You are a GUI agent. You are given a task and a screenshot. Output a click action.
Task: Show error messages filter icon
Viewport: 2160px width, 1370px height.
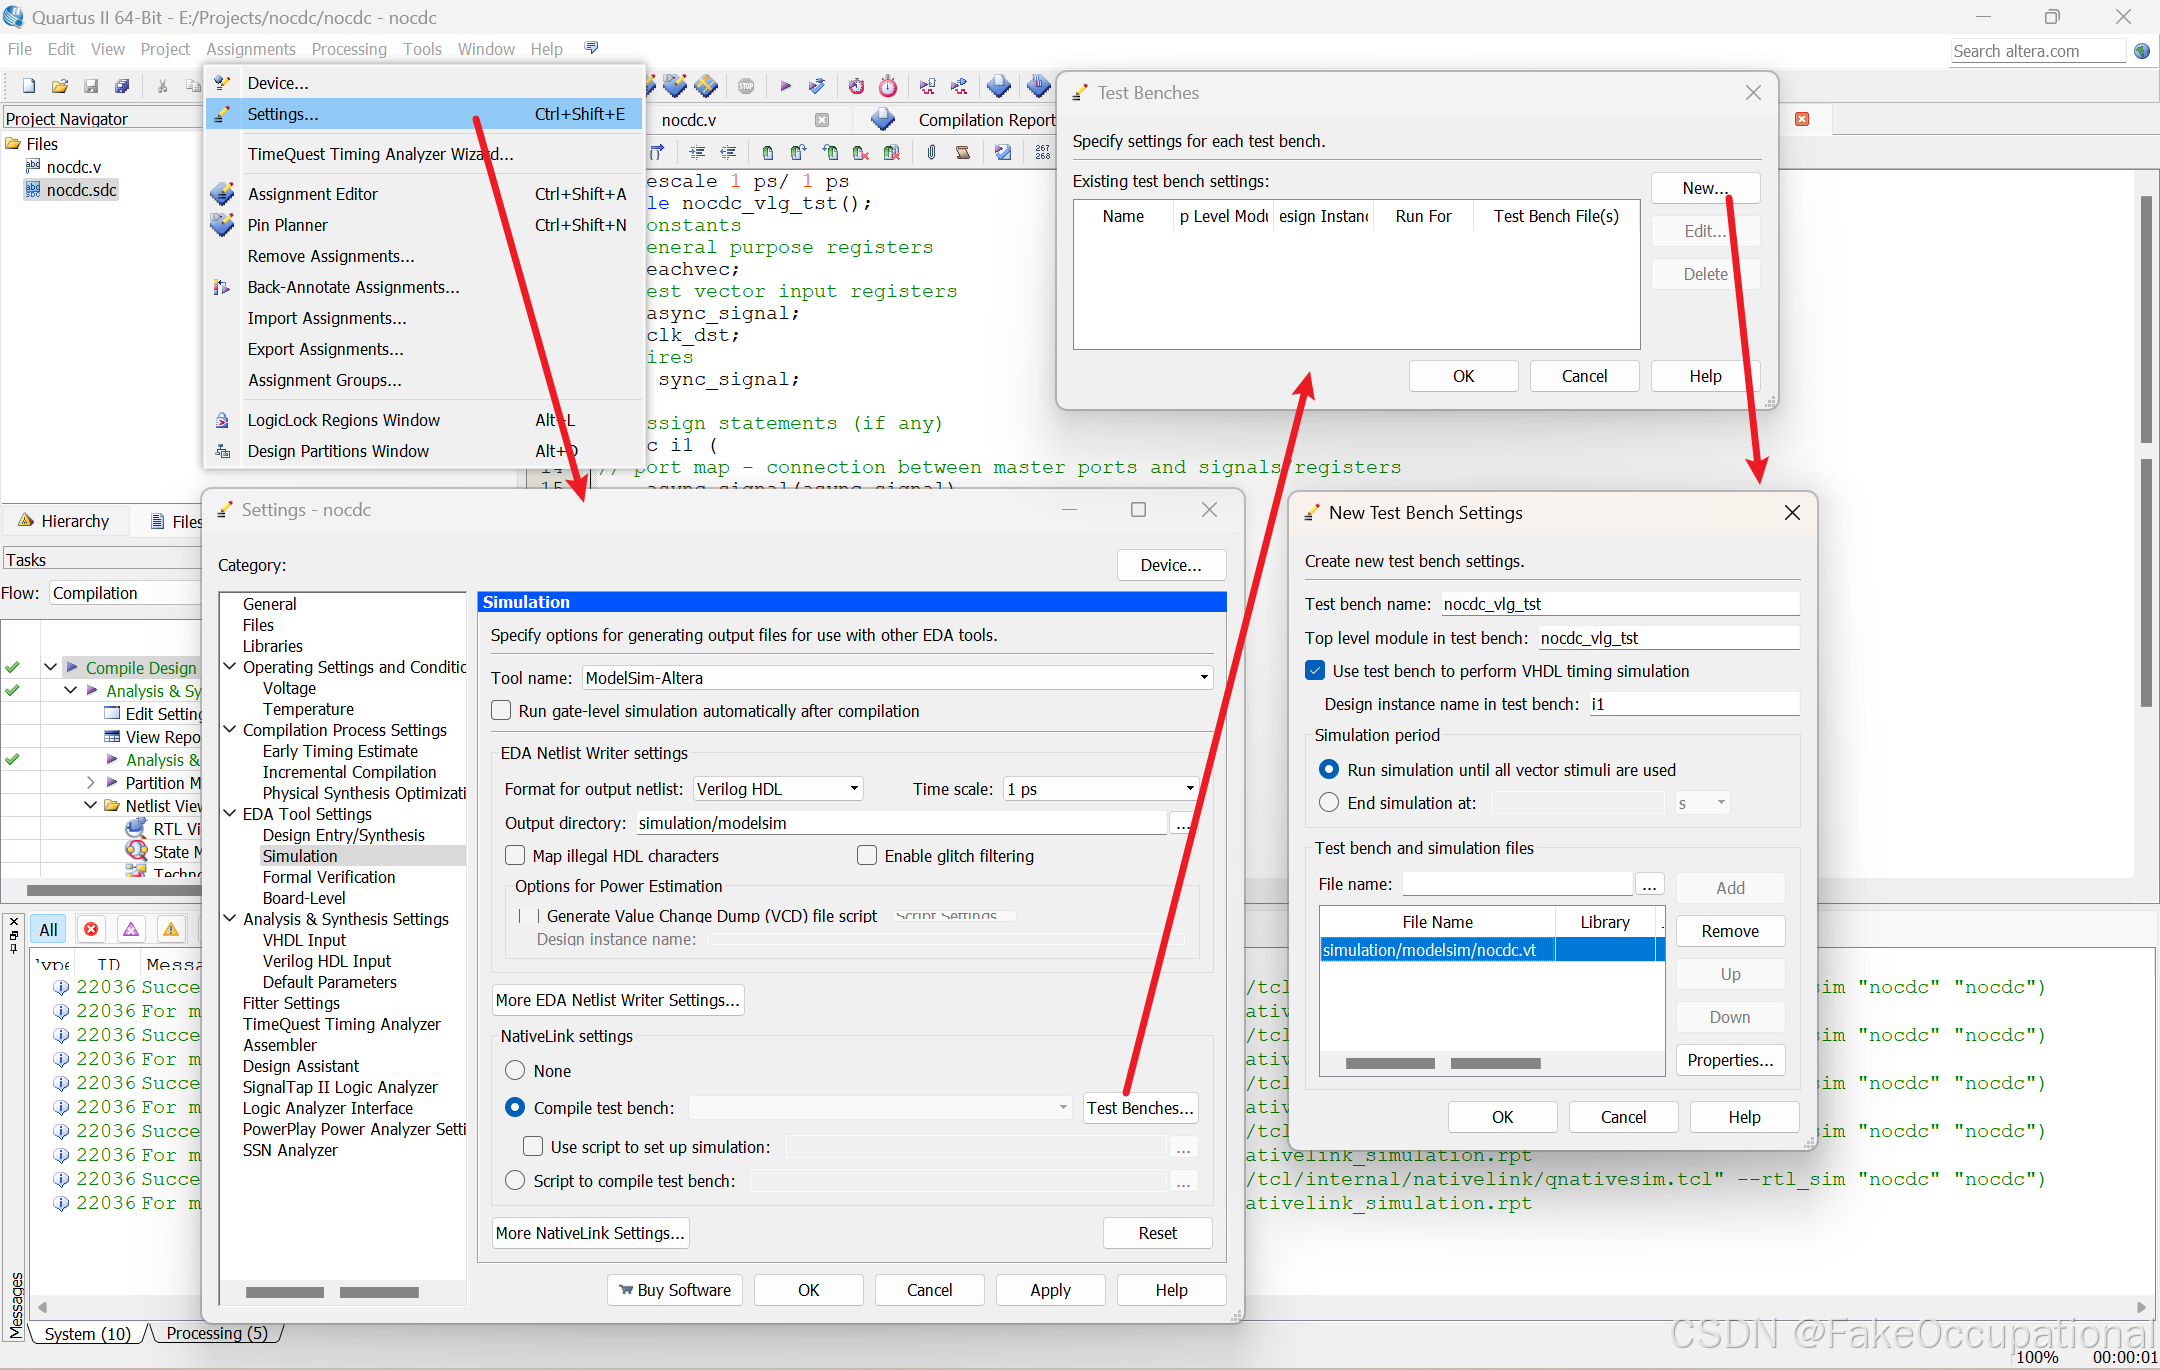[91, 929]
